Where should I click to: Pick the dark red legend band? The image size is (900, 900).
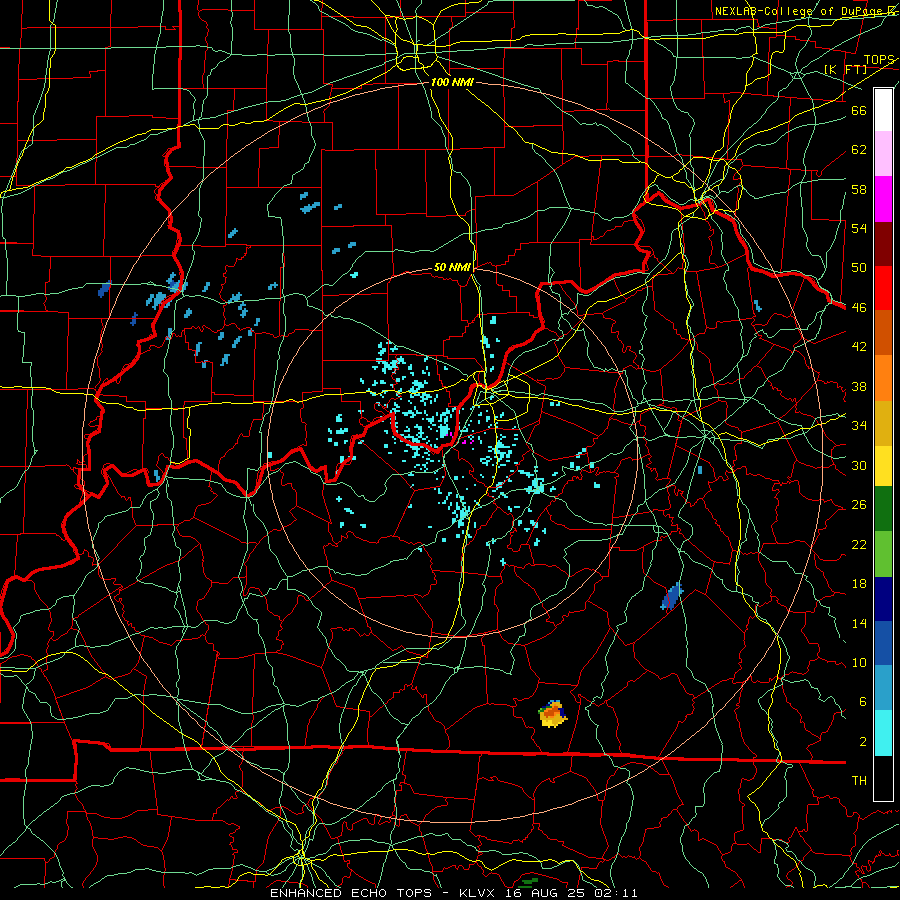pos(883,244)
